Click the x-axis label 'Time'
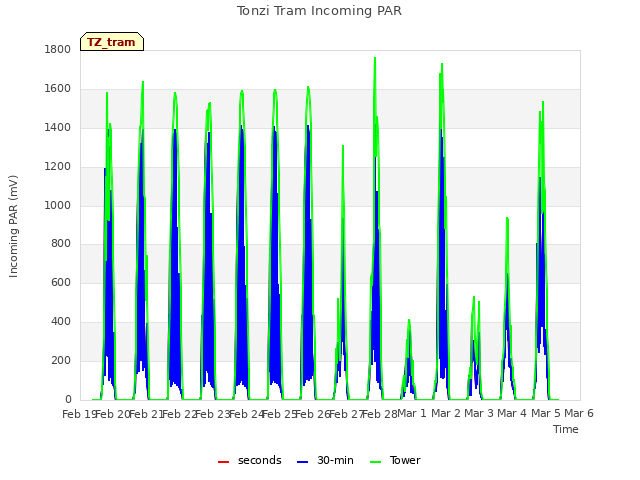This screenshot has height=480, width=640. (566, 429)
